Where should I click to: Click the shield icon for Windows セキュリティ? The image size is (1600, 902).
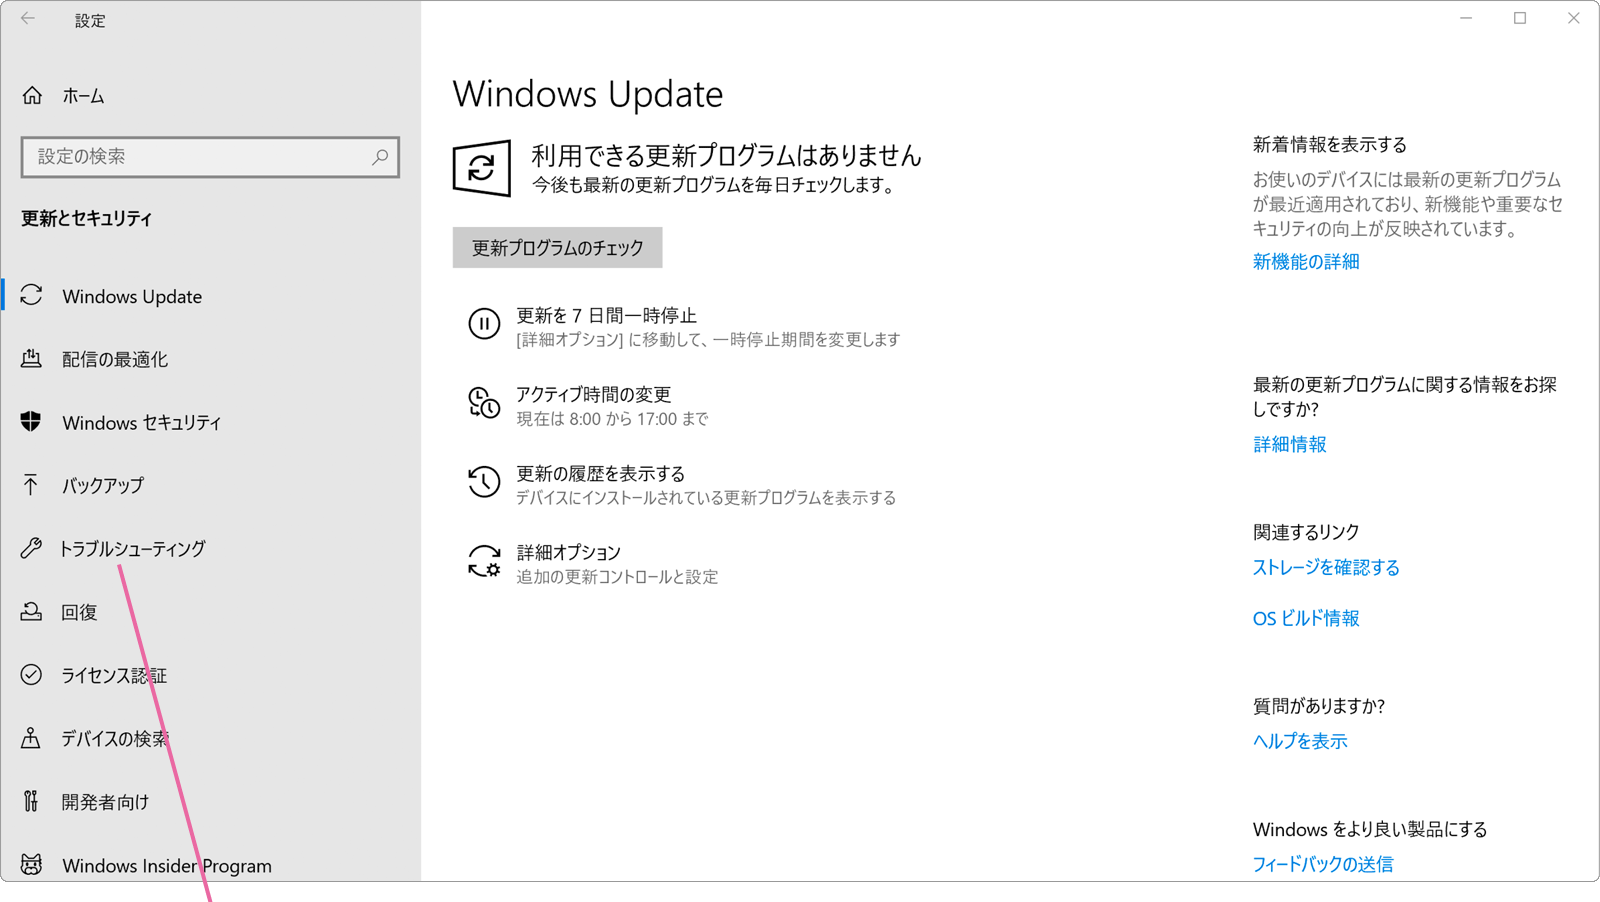pos(31,422)
